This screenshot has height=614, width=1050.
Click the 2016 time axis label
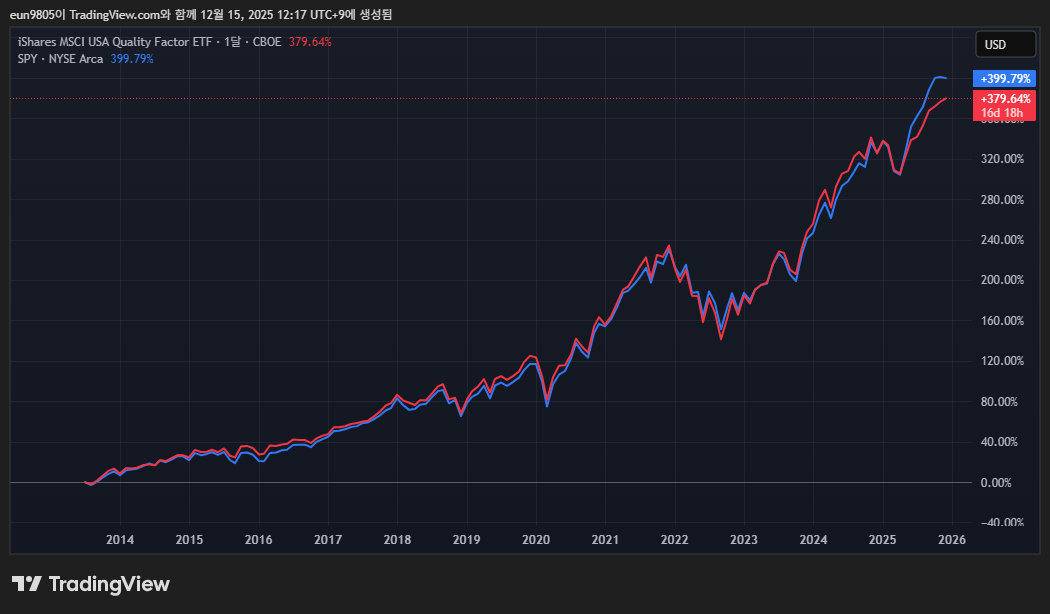click(258, 540)
